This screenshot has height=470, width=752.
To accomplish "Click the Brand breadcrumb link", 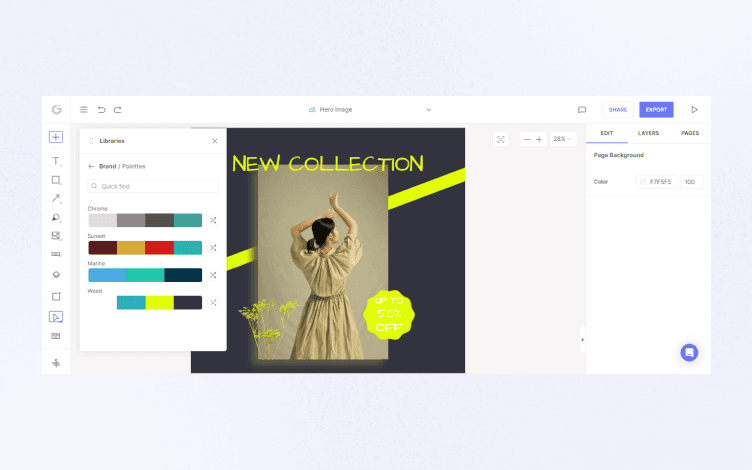I will (x=107, y=166).
